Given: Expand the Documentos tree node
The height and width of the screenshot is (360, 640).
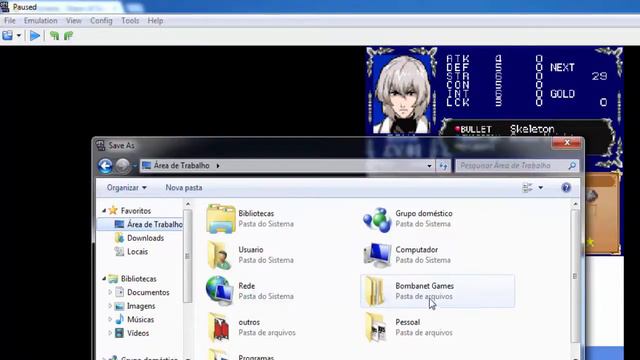Looking at the screenshot, I should point(110,292).
